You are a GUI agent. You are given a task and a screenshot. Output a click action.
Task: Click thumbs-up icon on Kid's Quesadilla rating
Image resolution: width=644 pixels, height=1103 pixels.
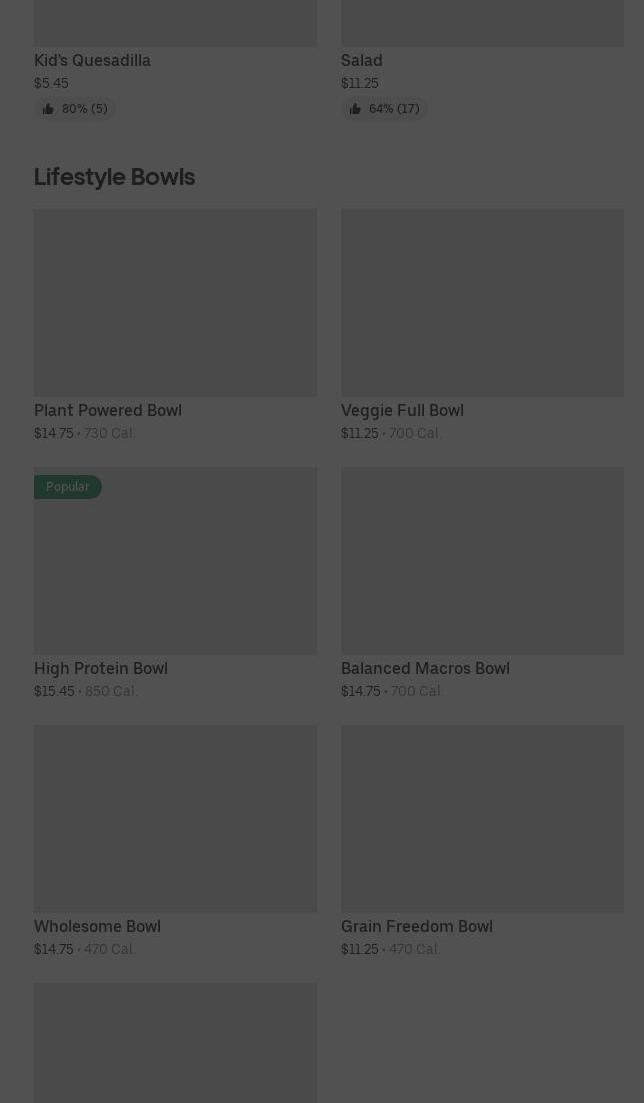pyautogui.click(x=48, y=109)
